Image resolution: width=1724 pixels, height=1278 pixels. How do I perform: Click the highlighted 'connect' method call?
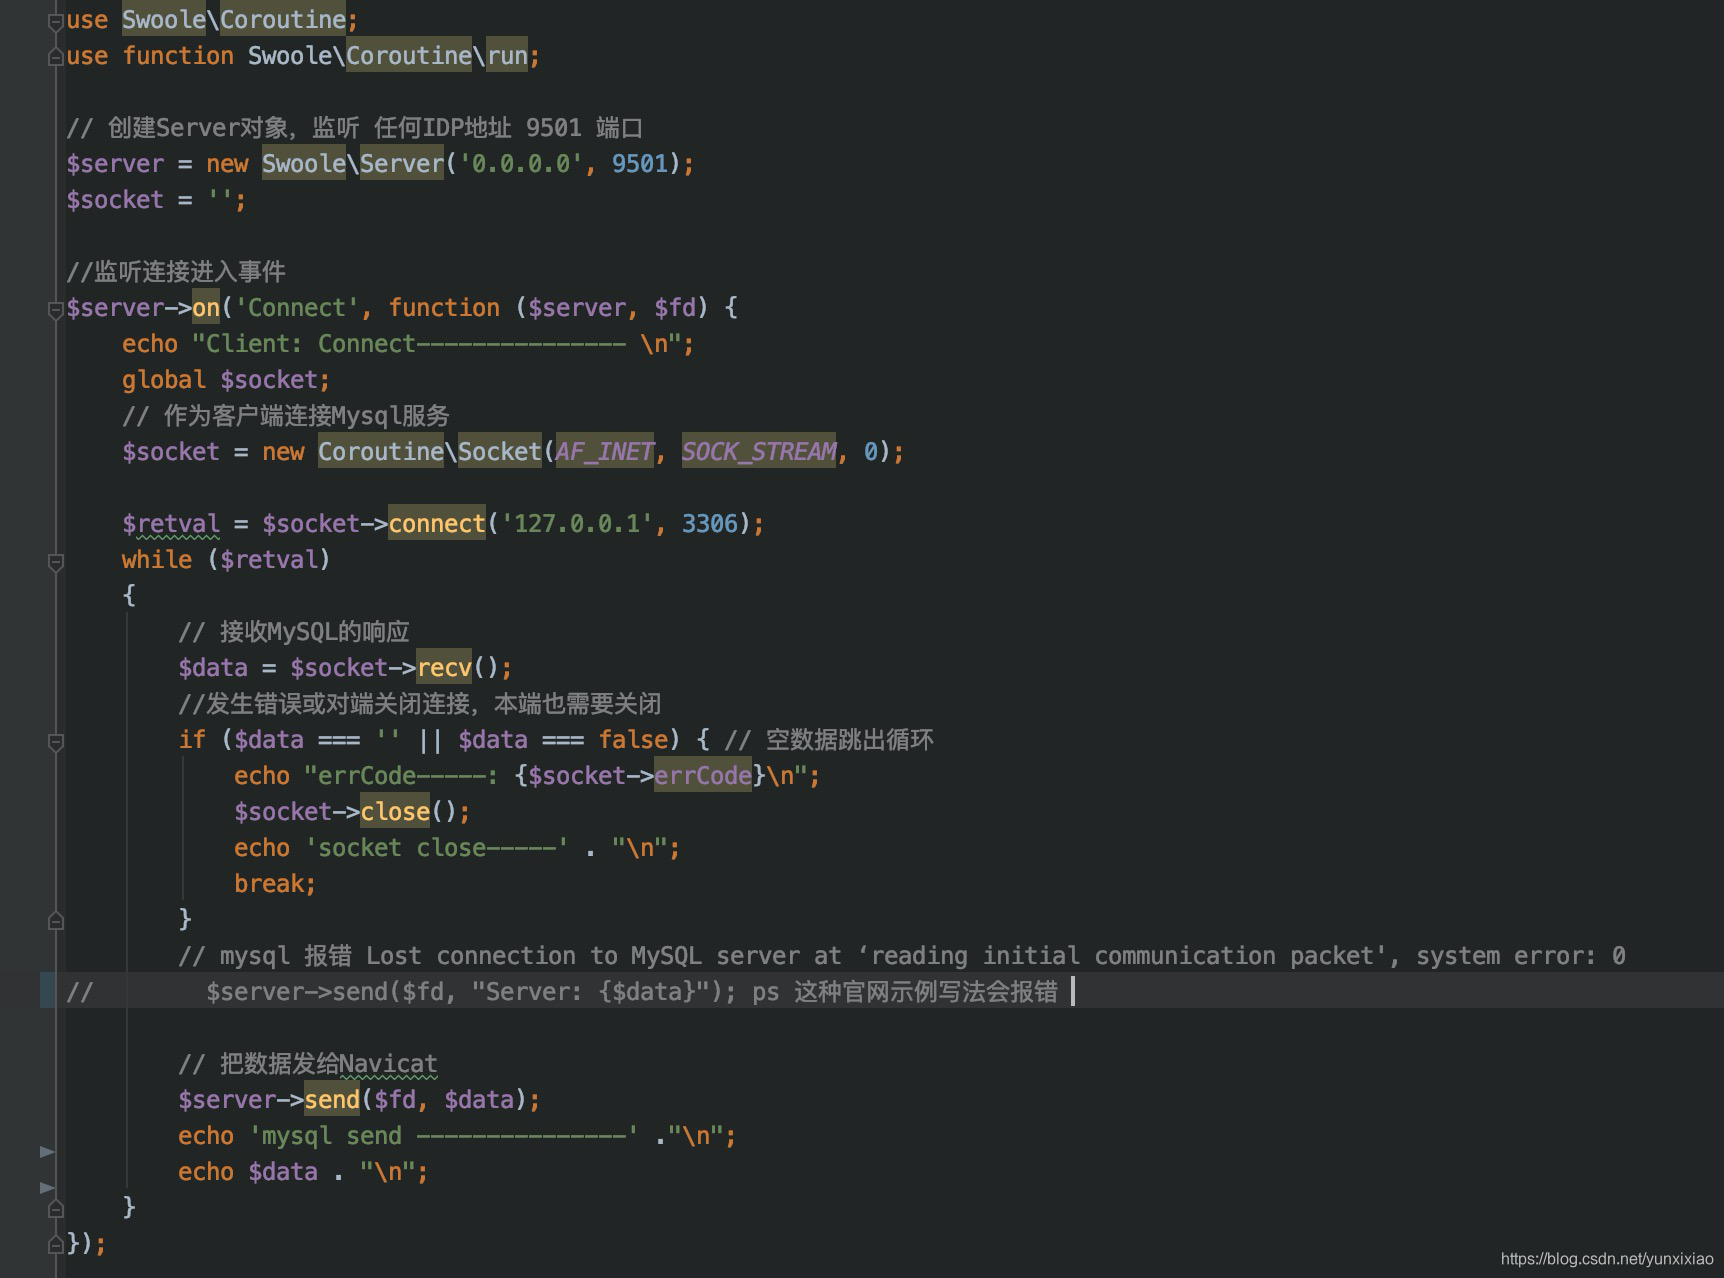(x=435, y=523)
